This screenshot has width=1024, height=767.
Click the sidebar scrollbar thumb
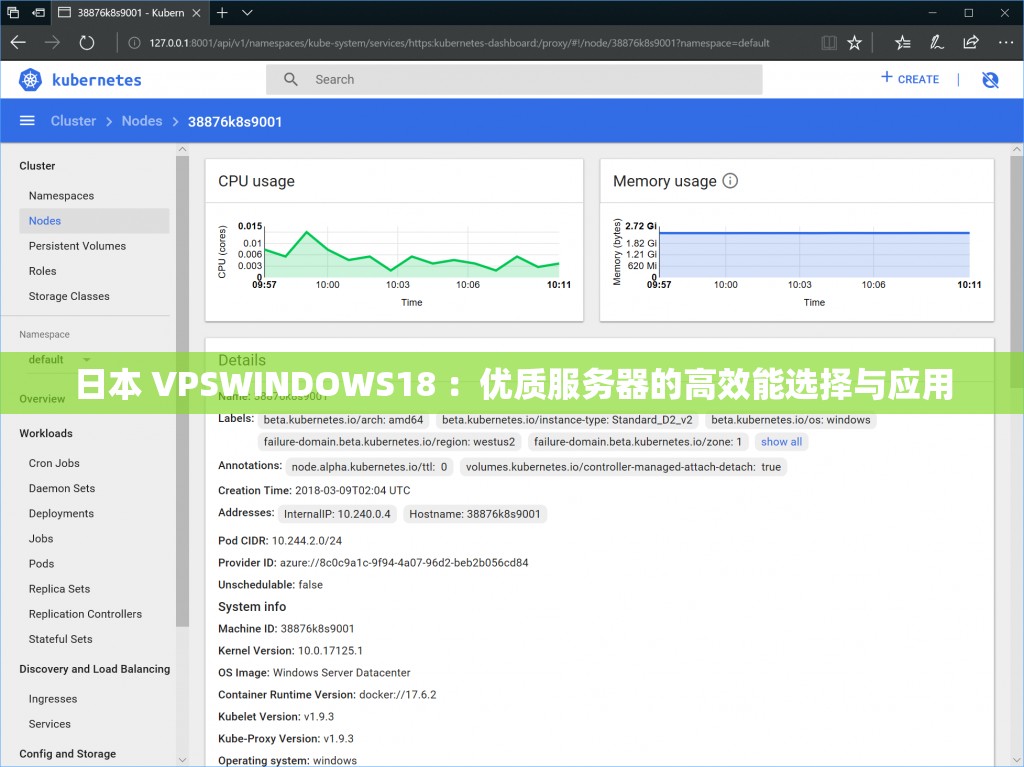182,391
